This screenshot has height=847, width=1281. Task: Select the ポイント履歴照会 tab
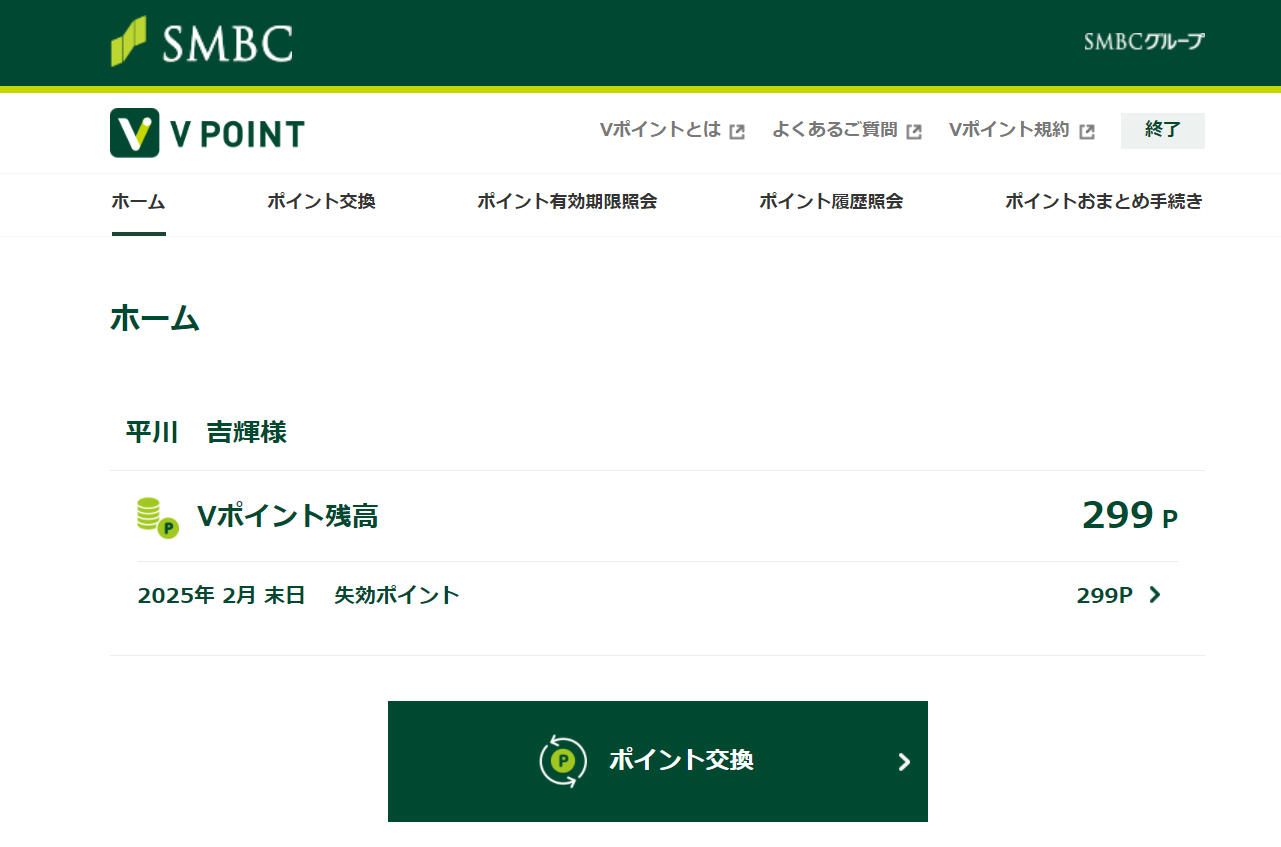[x=831, y=202]
